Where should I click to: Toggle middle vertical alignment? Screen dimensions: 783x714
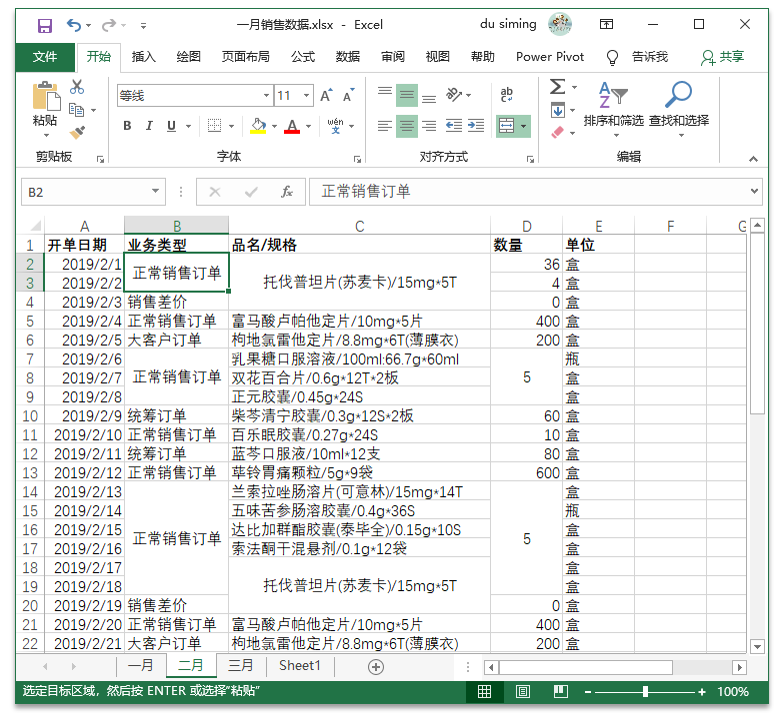pyautogui.click(x=406, y=94)
